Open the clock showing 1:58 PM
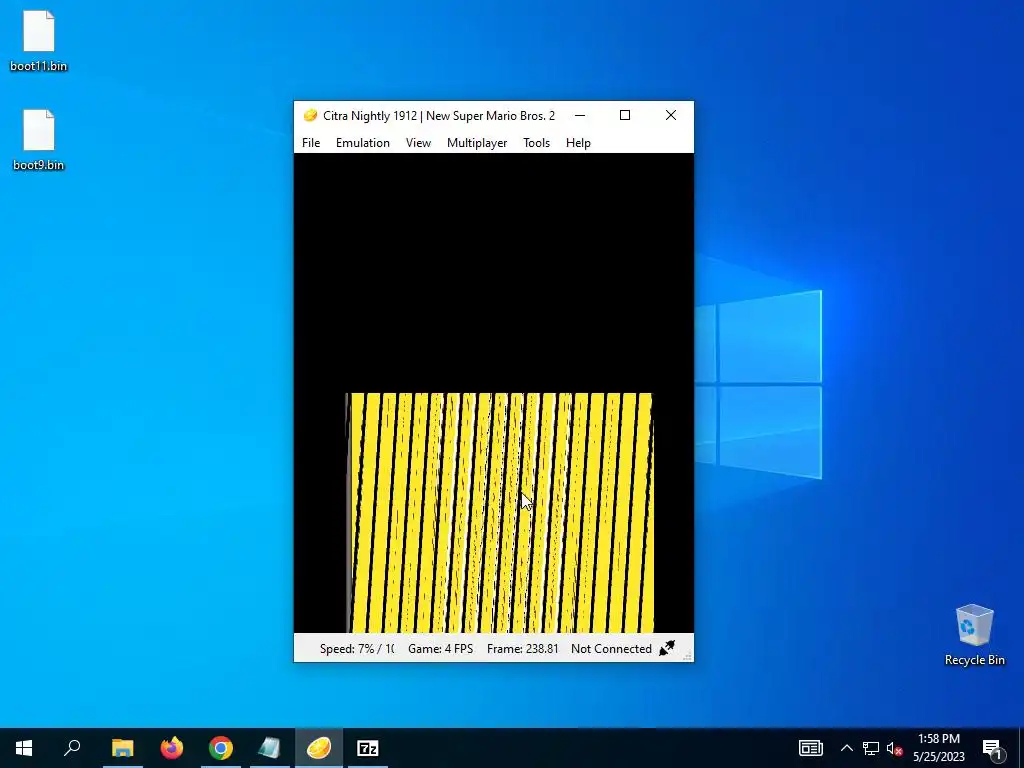The height and width of the screenshot is (768, 1024). tap(938, 748)
